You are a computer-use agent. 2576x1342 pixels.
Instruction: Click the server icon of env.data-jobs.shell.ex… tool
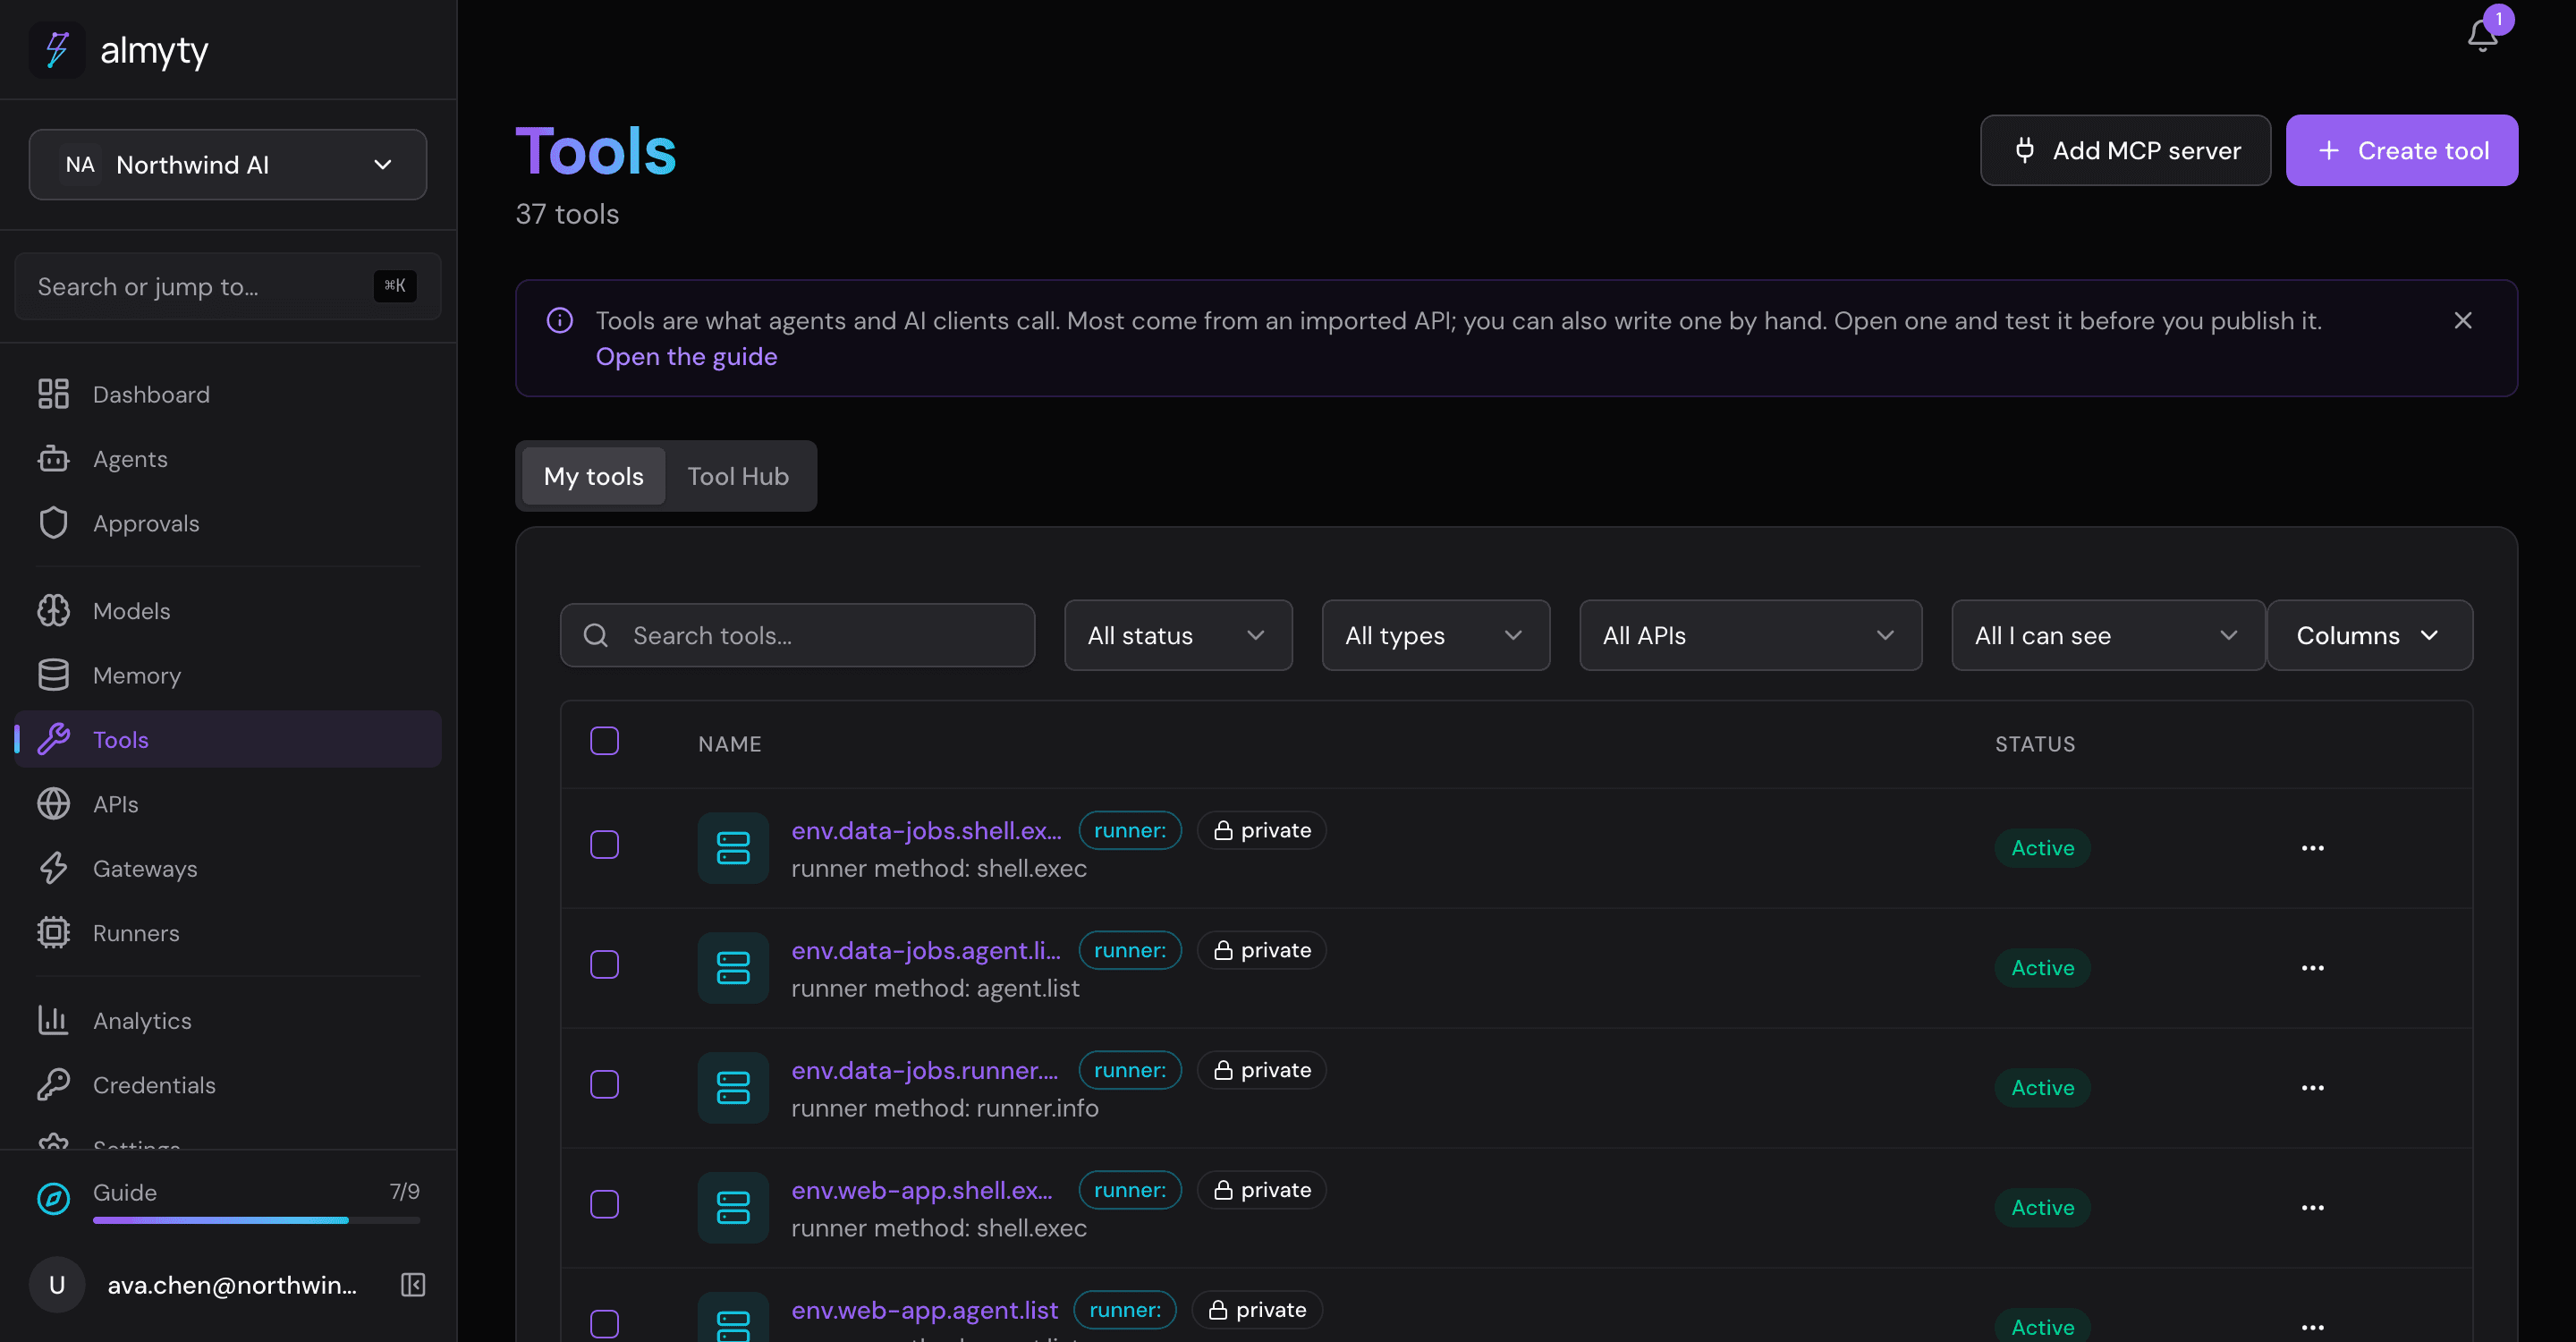point(733,848)
